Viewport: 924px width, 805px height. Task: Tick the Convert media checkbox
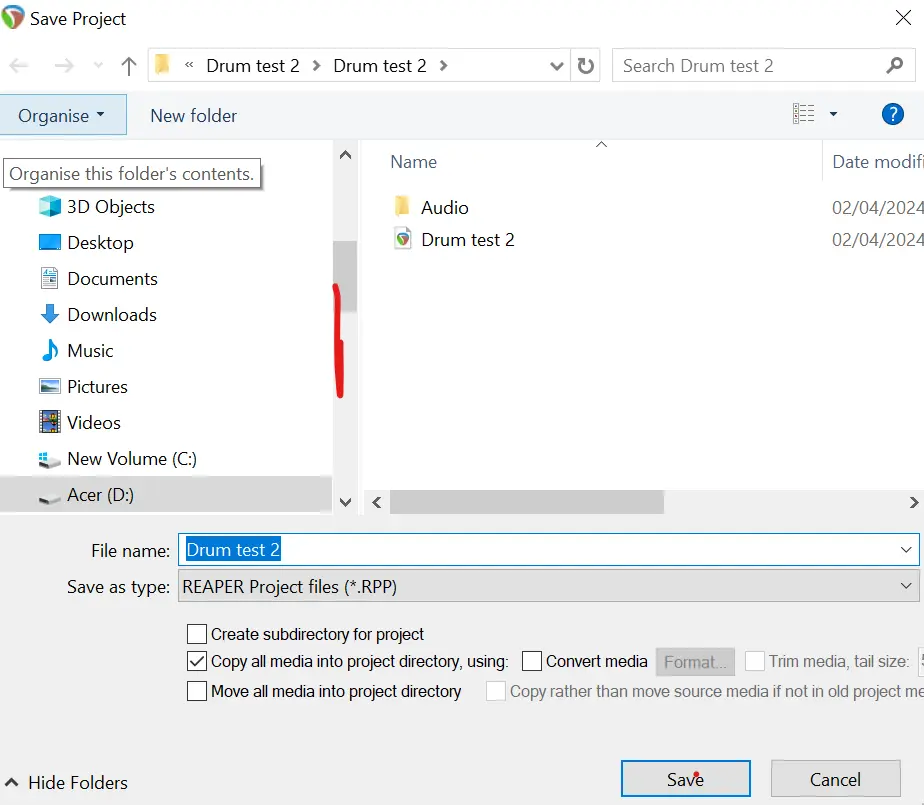[532, 661]
